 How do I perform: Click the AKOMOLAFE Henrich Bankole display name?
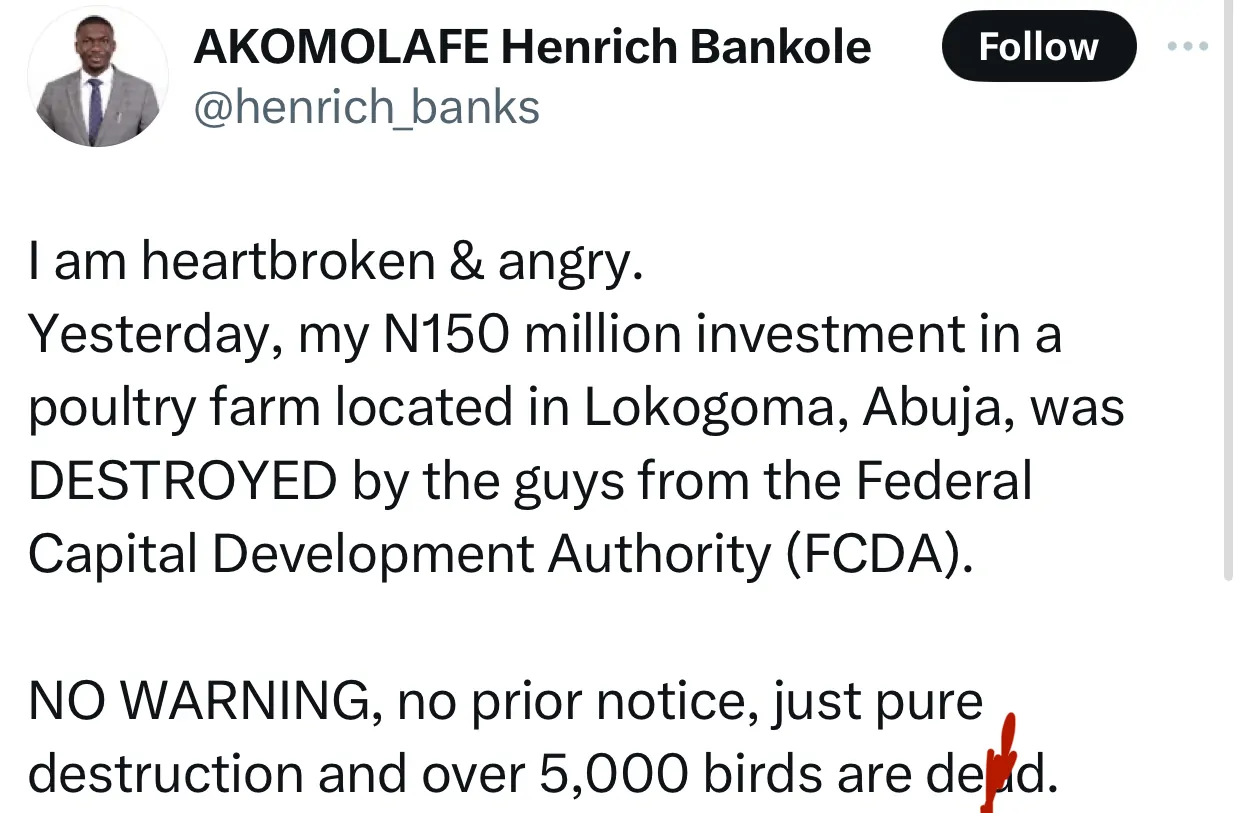(x=532, y=46)
